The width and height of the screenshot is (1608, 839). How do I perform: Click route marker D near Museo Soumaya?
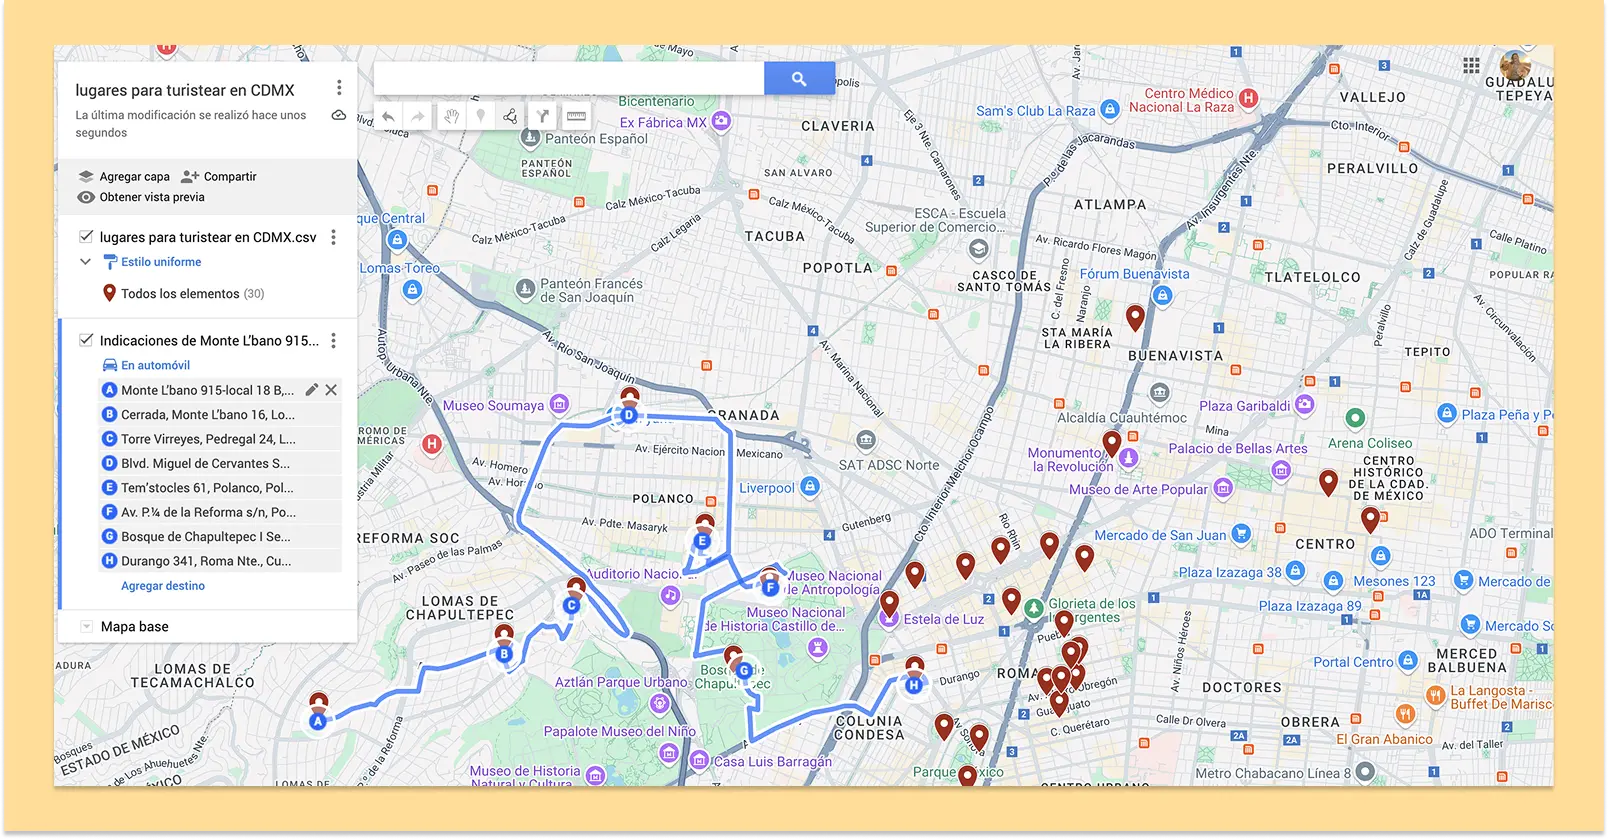pos(629,415)
